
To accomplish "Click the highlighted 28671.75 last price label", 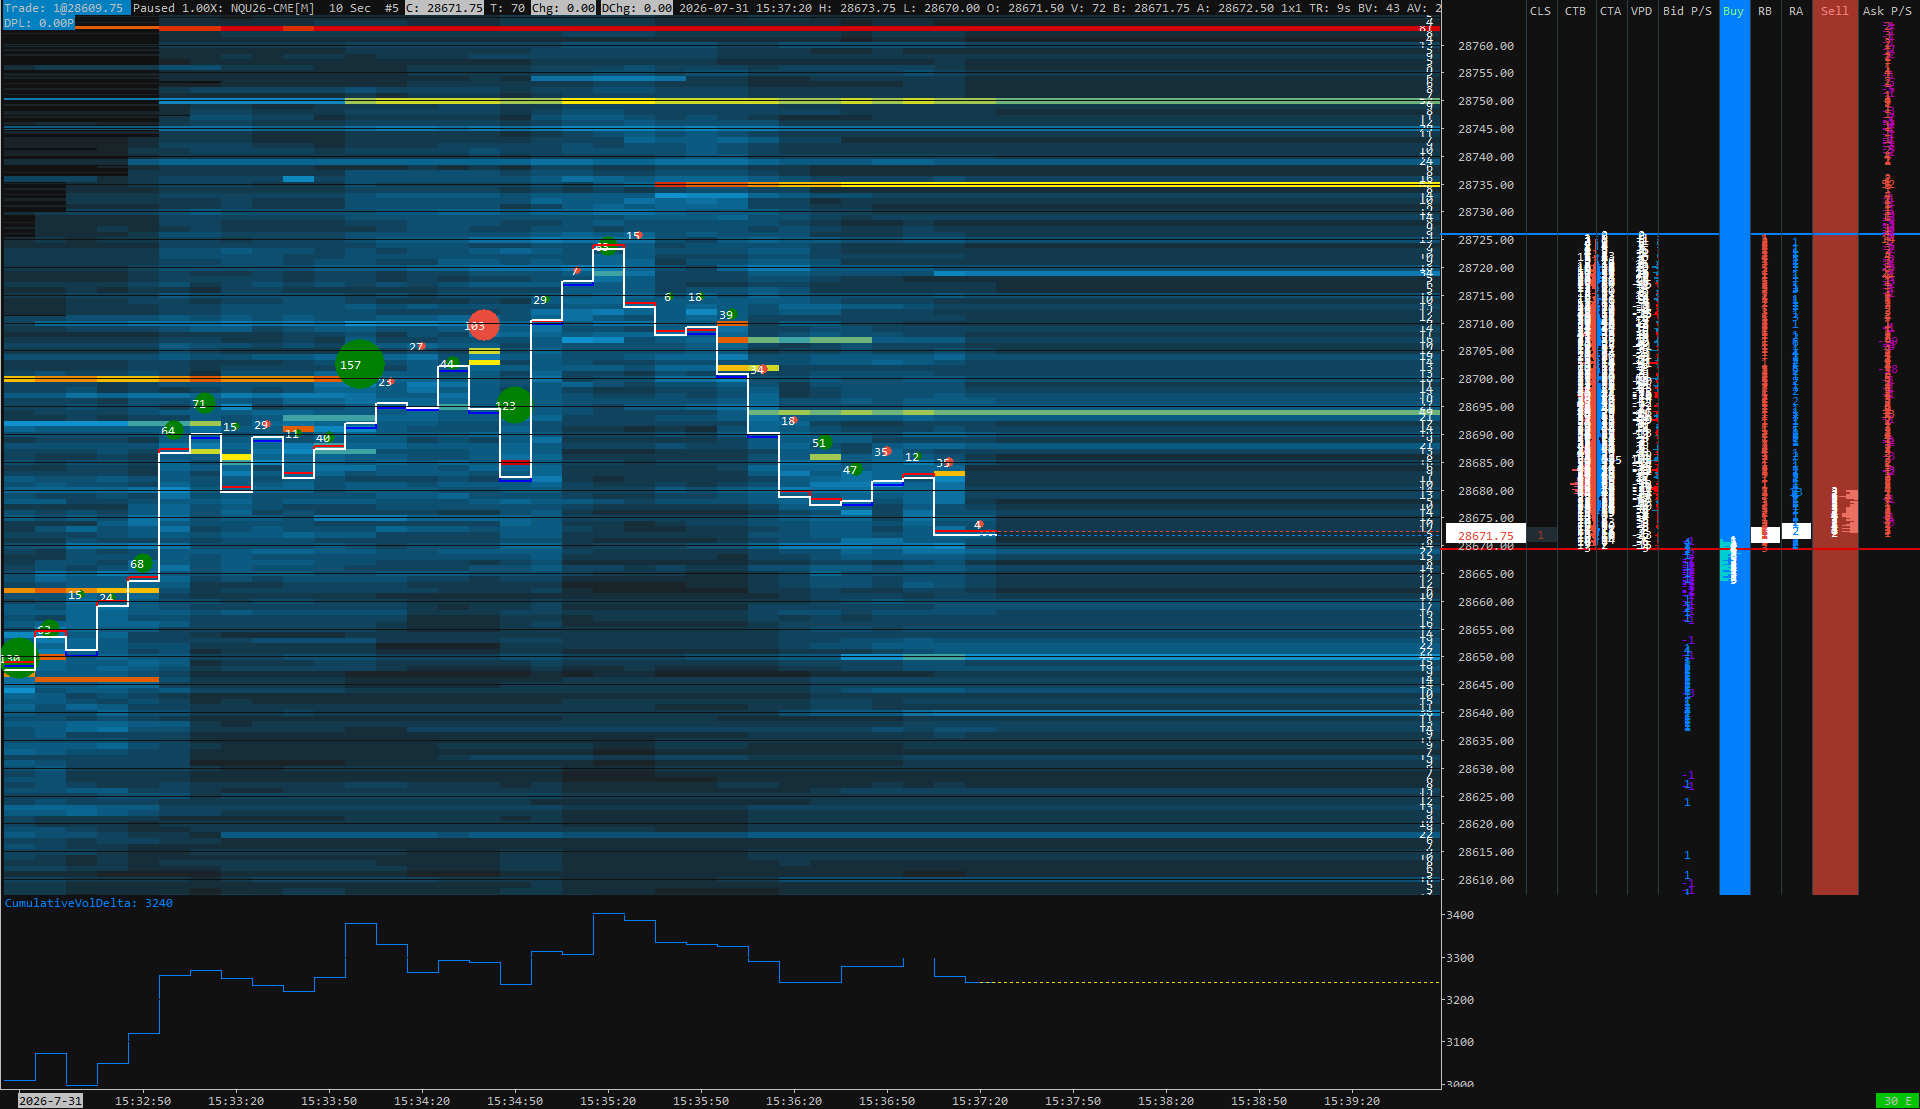I will click(x=1486, y=535).
